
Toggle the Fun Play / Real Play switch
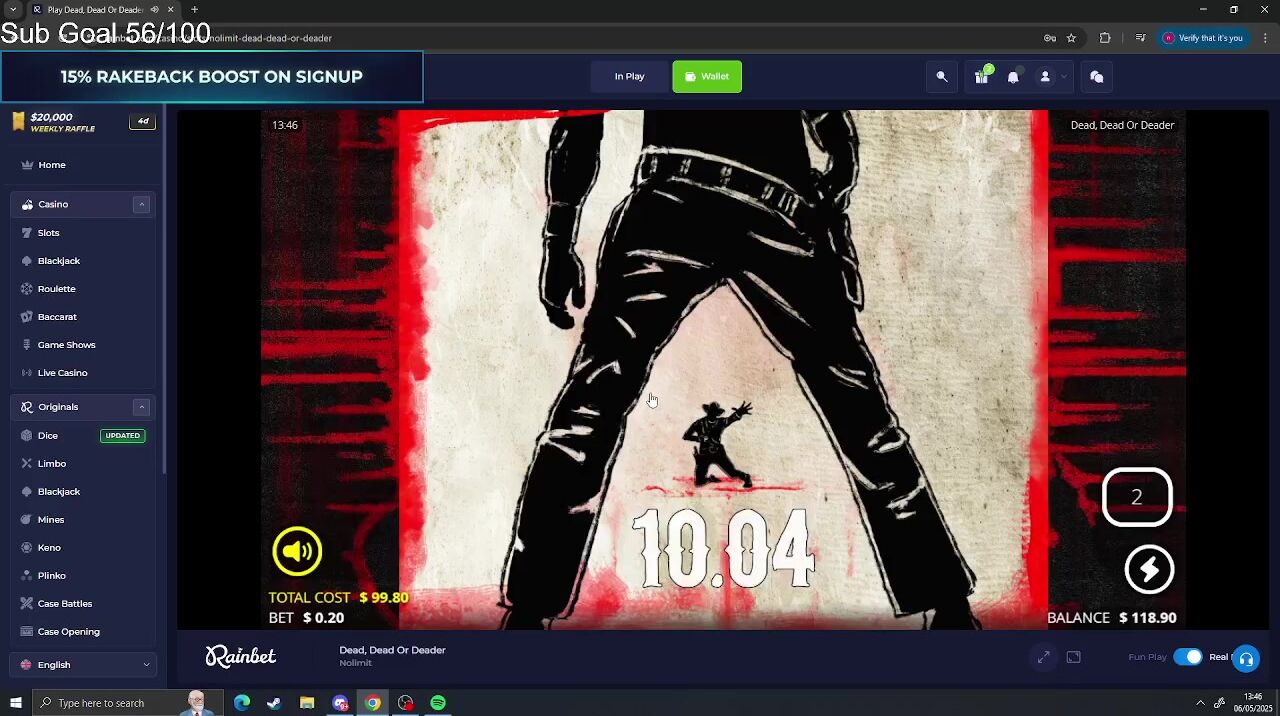pyautogui.click(x=1188, y=657)
